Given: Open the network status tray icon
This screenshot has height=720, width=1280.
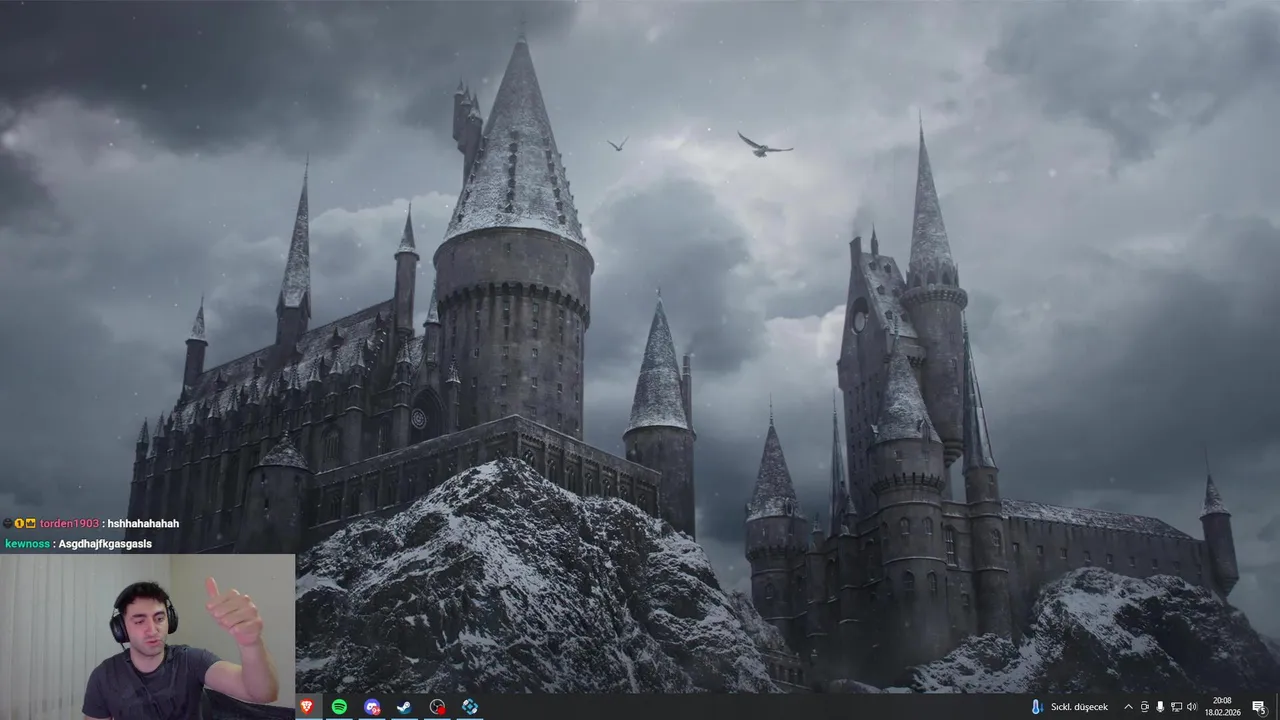Looking at the screenshot, I should tap(1176, 707).
